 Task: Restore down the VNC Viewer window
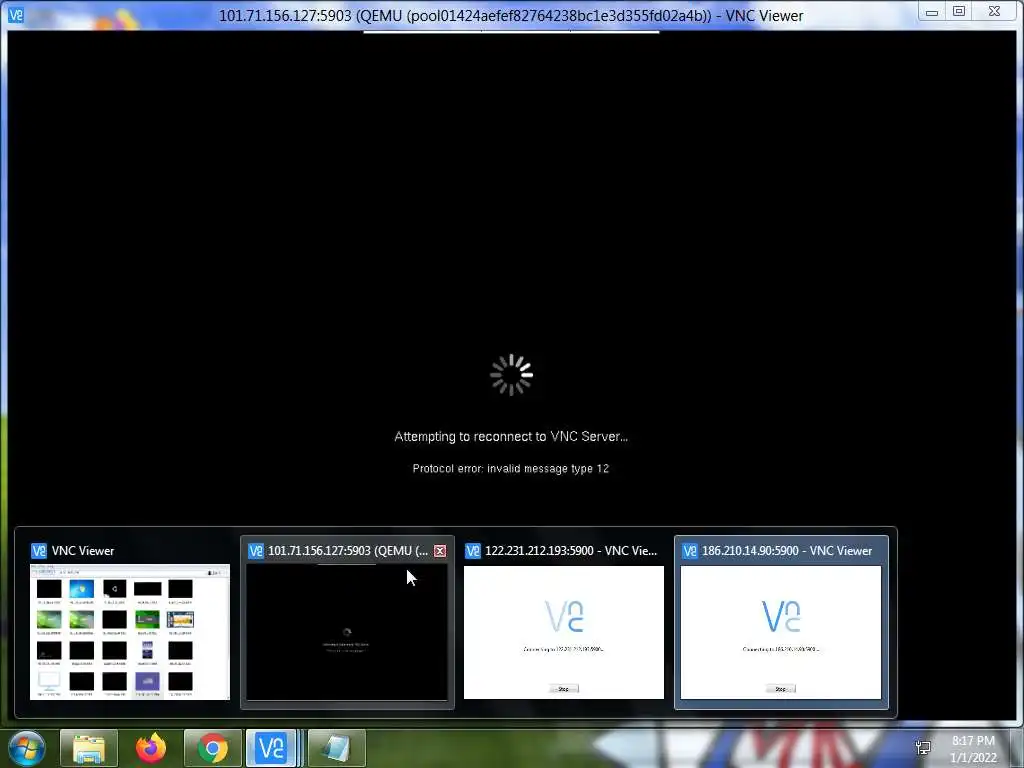click(959, 12)
